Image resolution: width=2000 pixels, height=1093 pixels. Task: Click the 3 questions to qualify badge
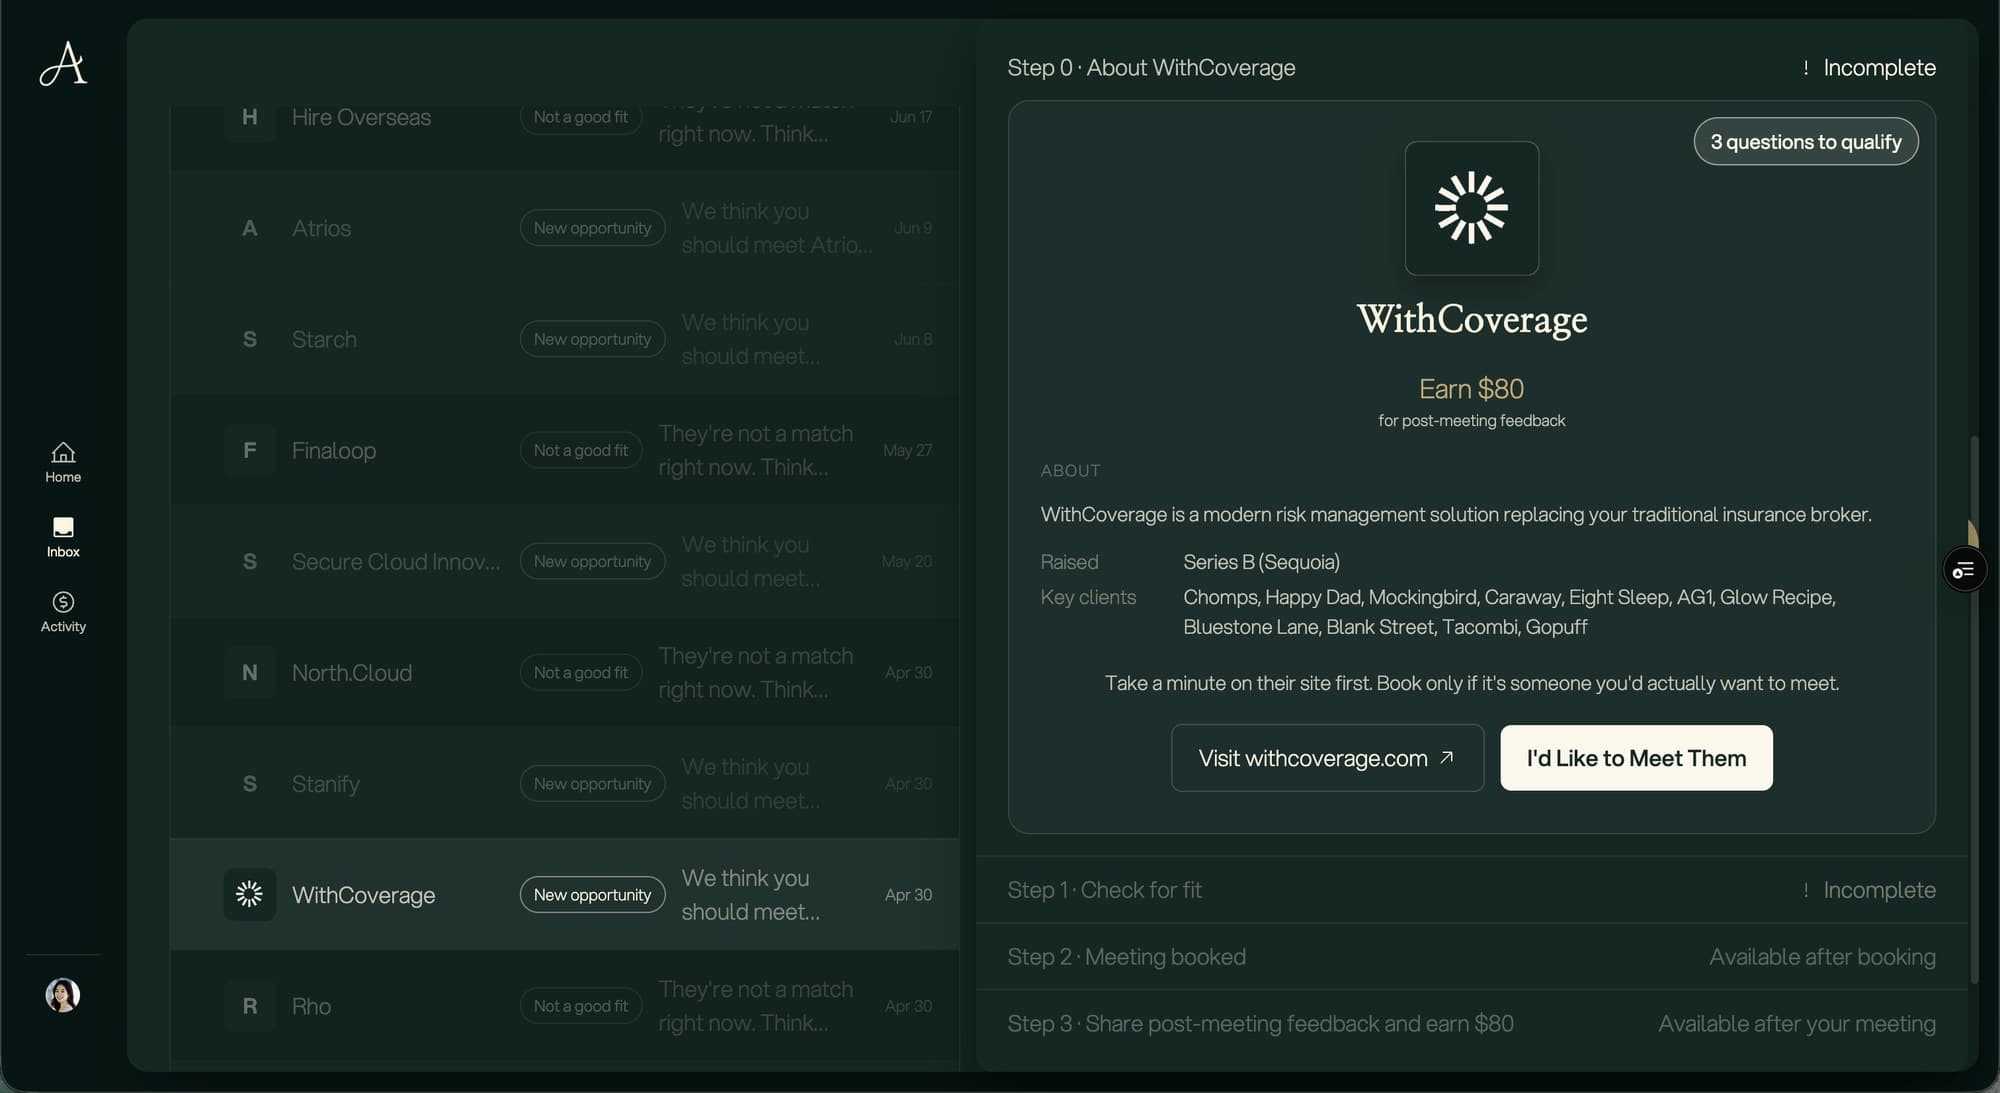pyautogui.click(x=1805, y=142)
